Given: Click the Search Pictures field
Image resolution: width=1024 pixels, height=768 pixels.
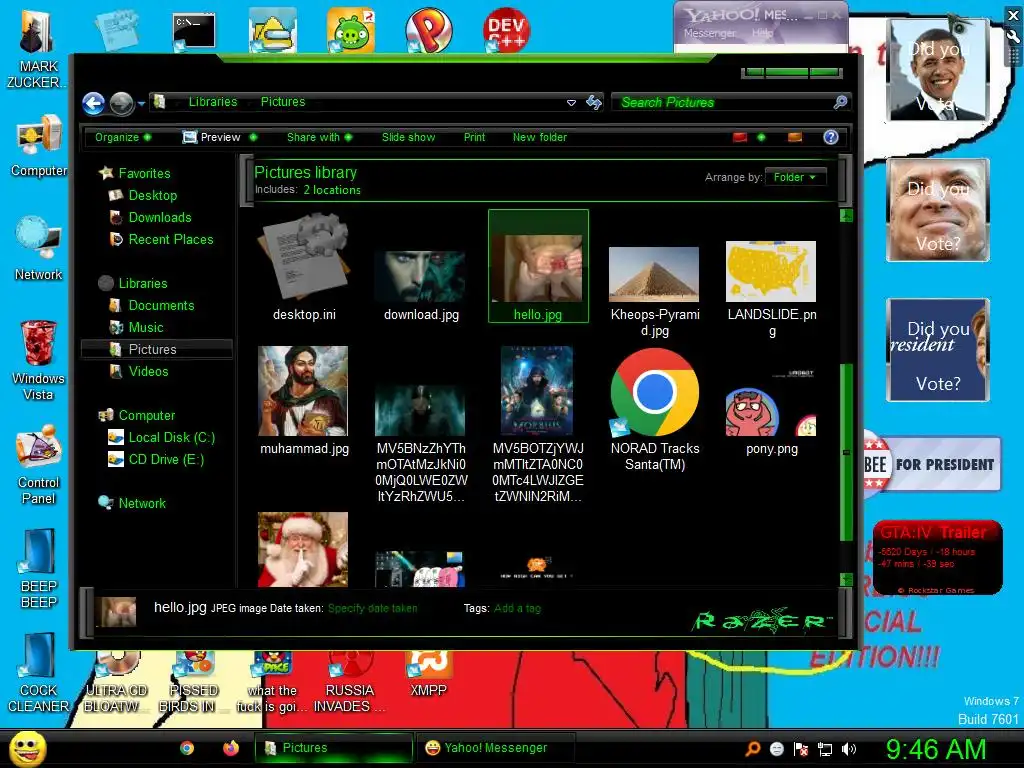Looking at the screenshot, I should 721,103.
